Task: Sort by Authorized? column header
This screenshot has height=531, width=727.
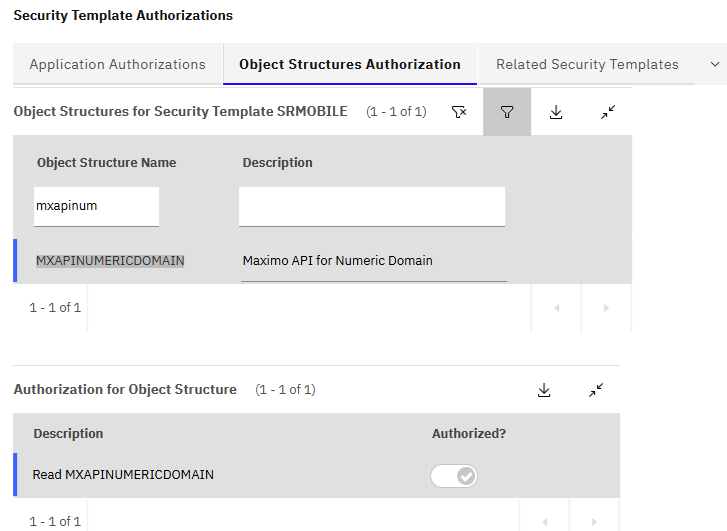Action: (x=469, y=434)
